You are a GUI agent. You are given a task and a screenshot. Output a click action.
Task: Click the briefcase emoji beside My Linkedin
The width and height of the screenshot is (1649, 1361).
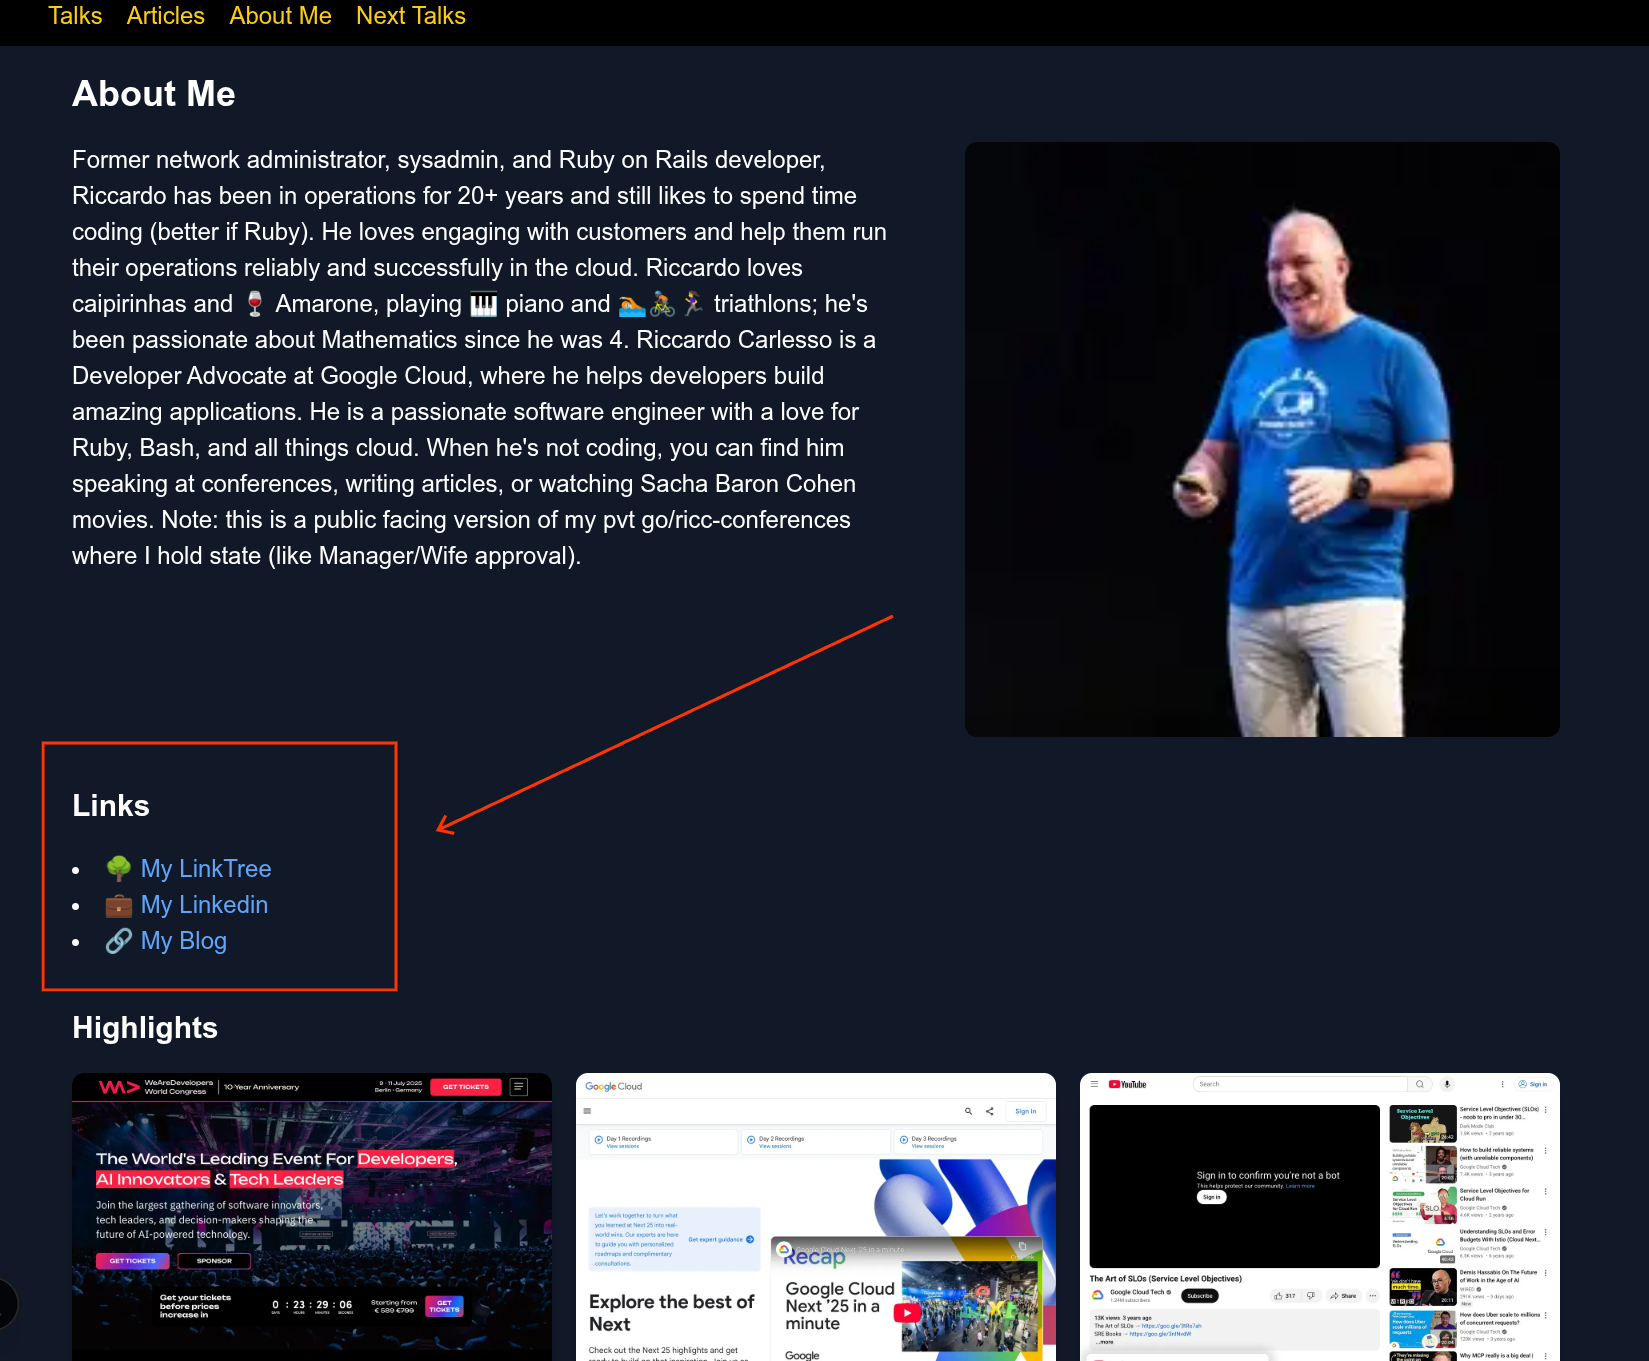(x=118, y=905)
